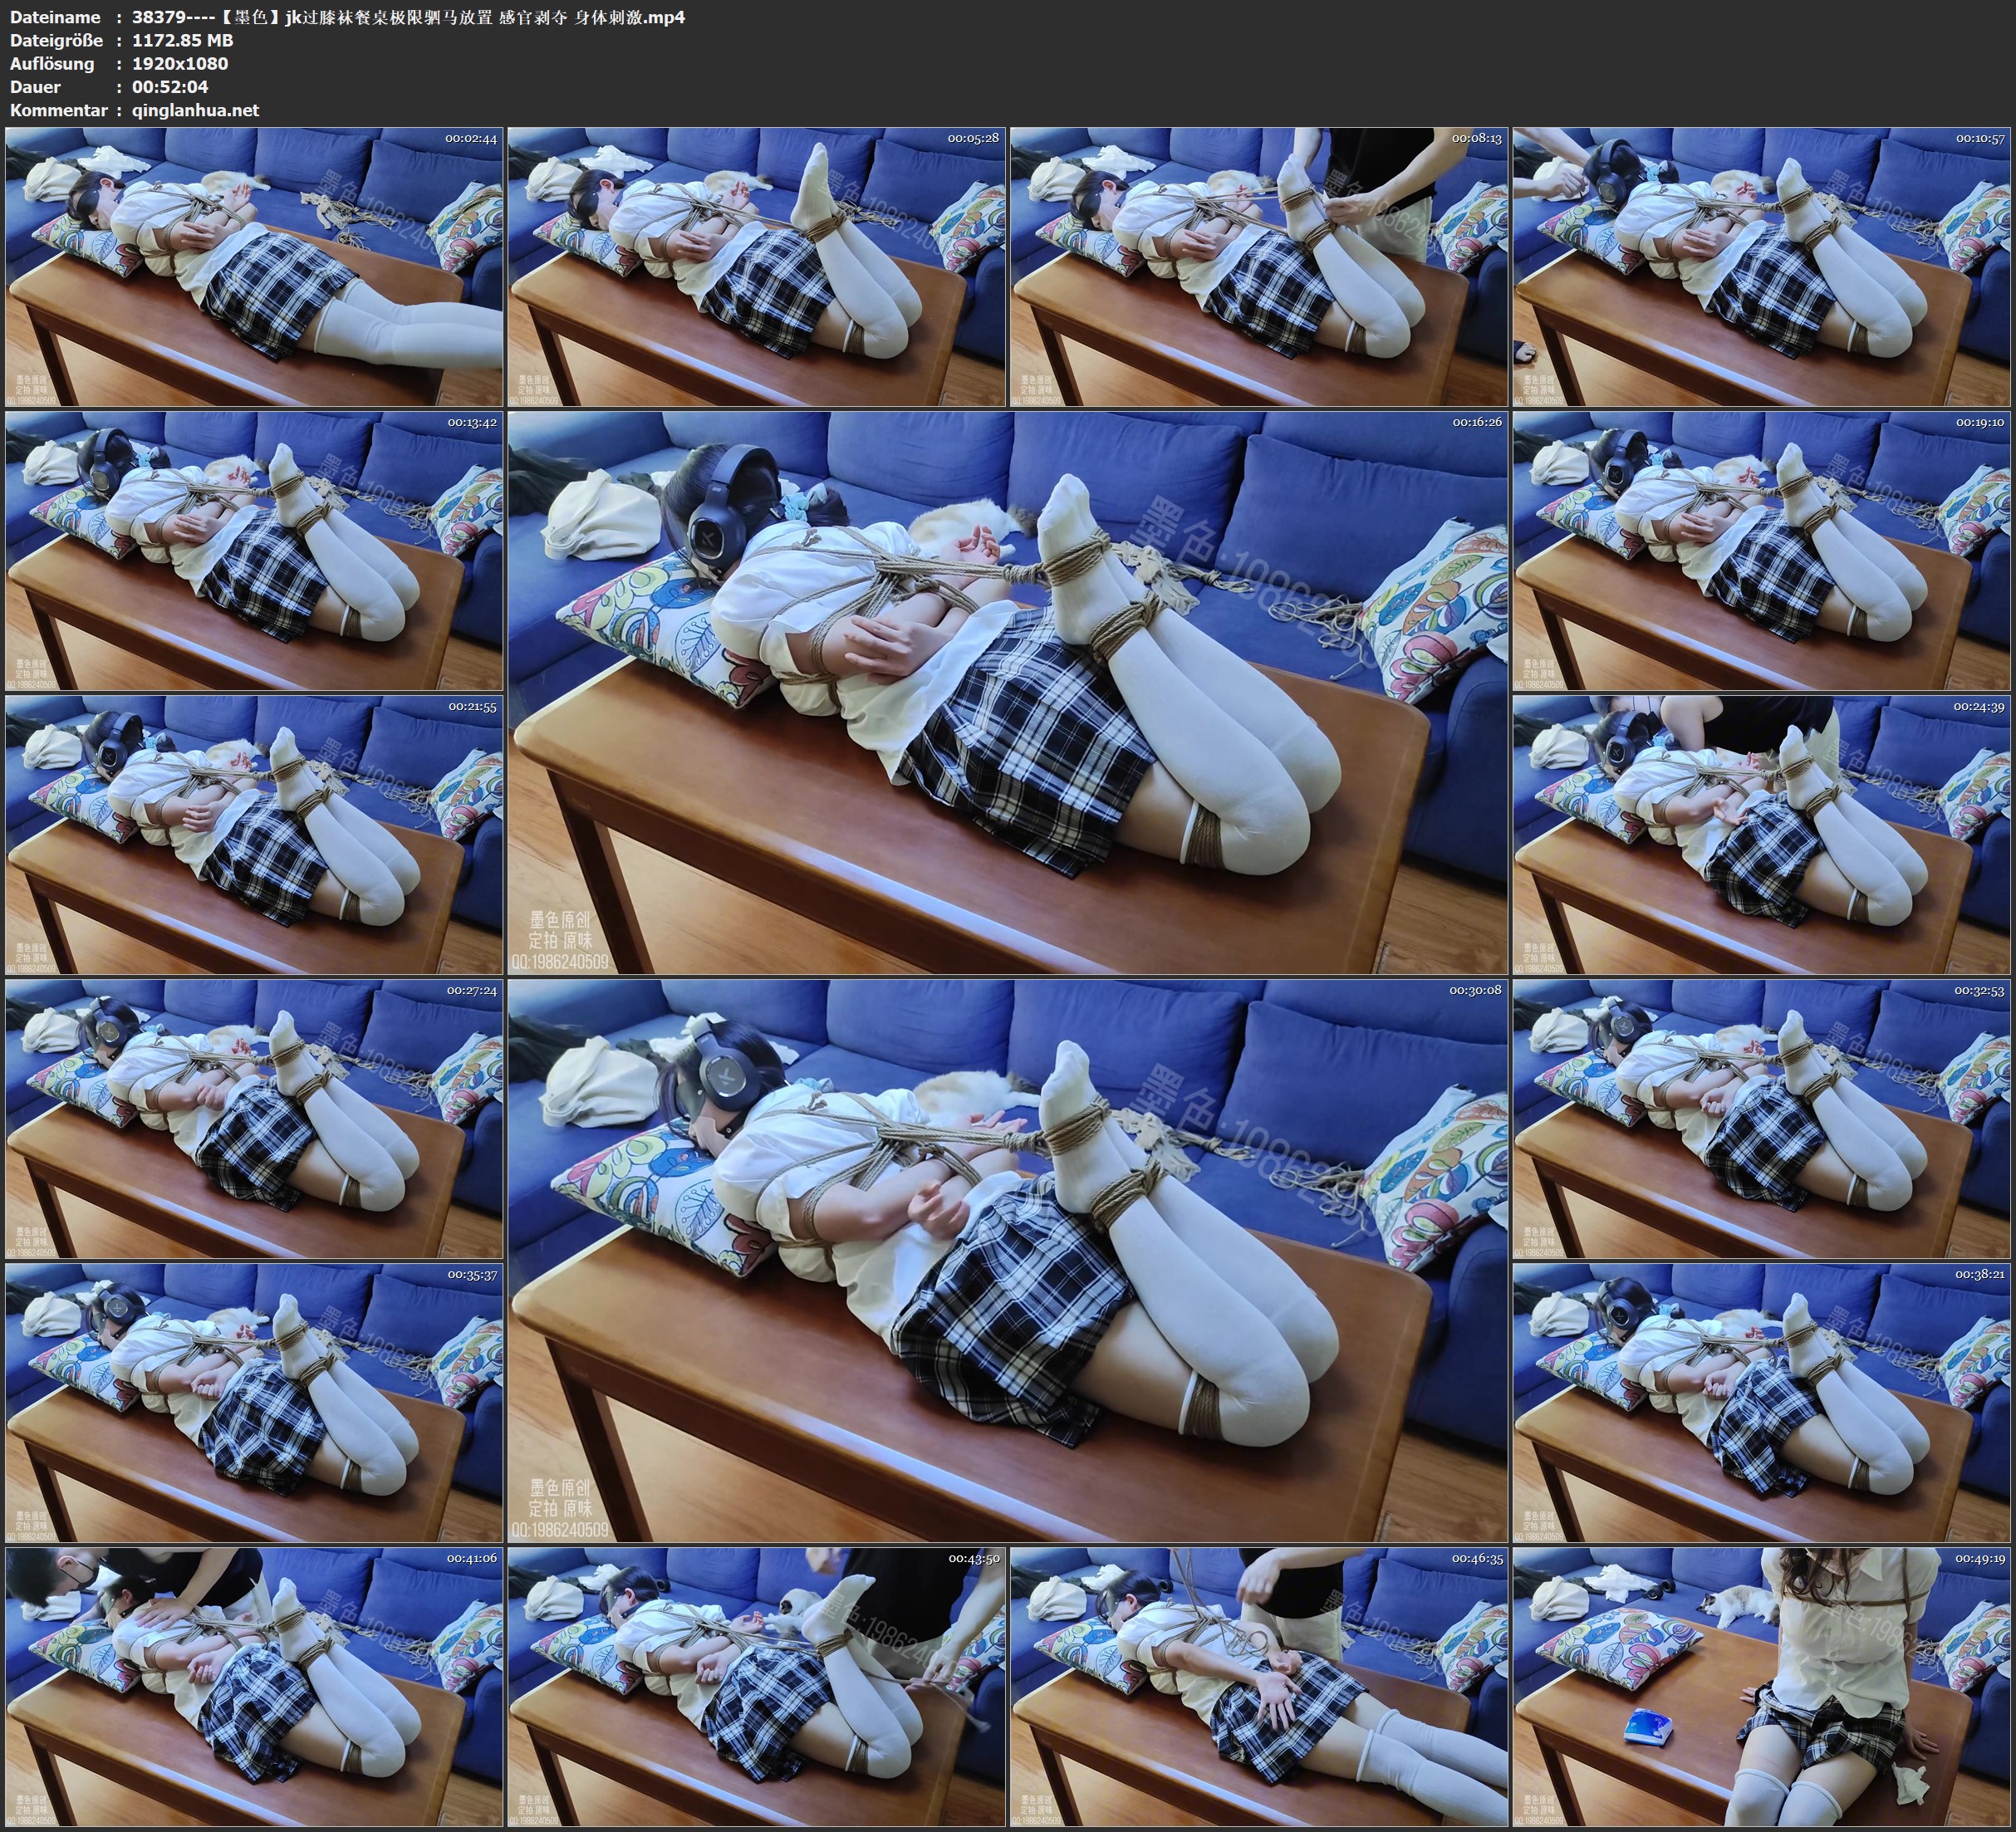The height and width of the screenshot is (1832, 2016).
Task: Select the frame marked 00:46:35
Action: 1258,1687
